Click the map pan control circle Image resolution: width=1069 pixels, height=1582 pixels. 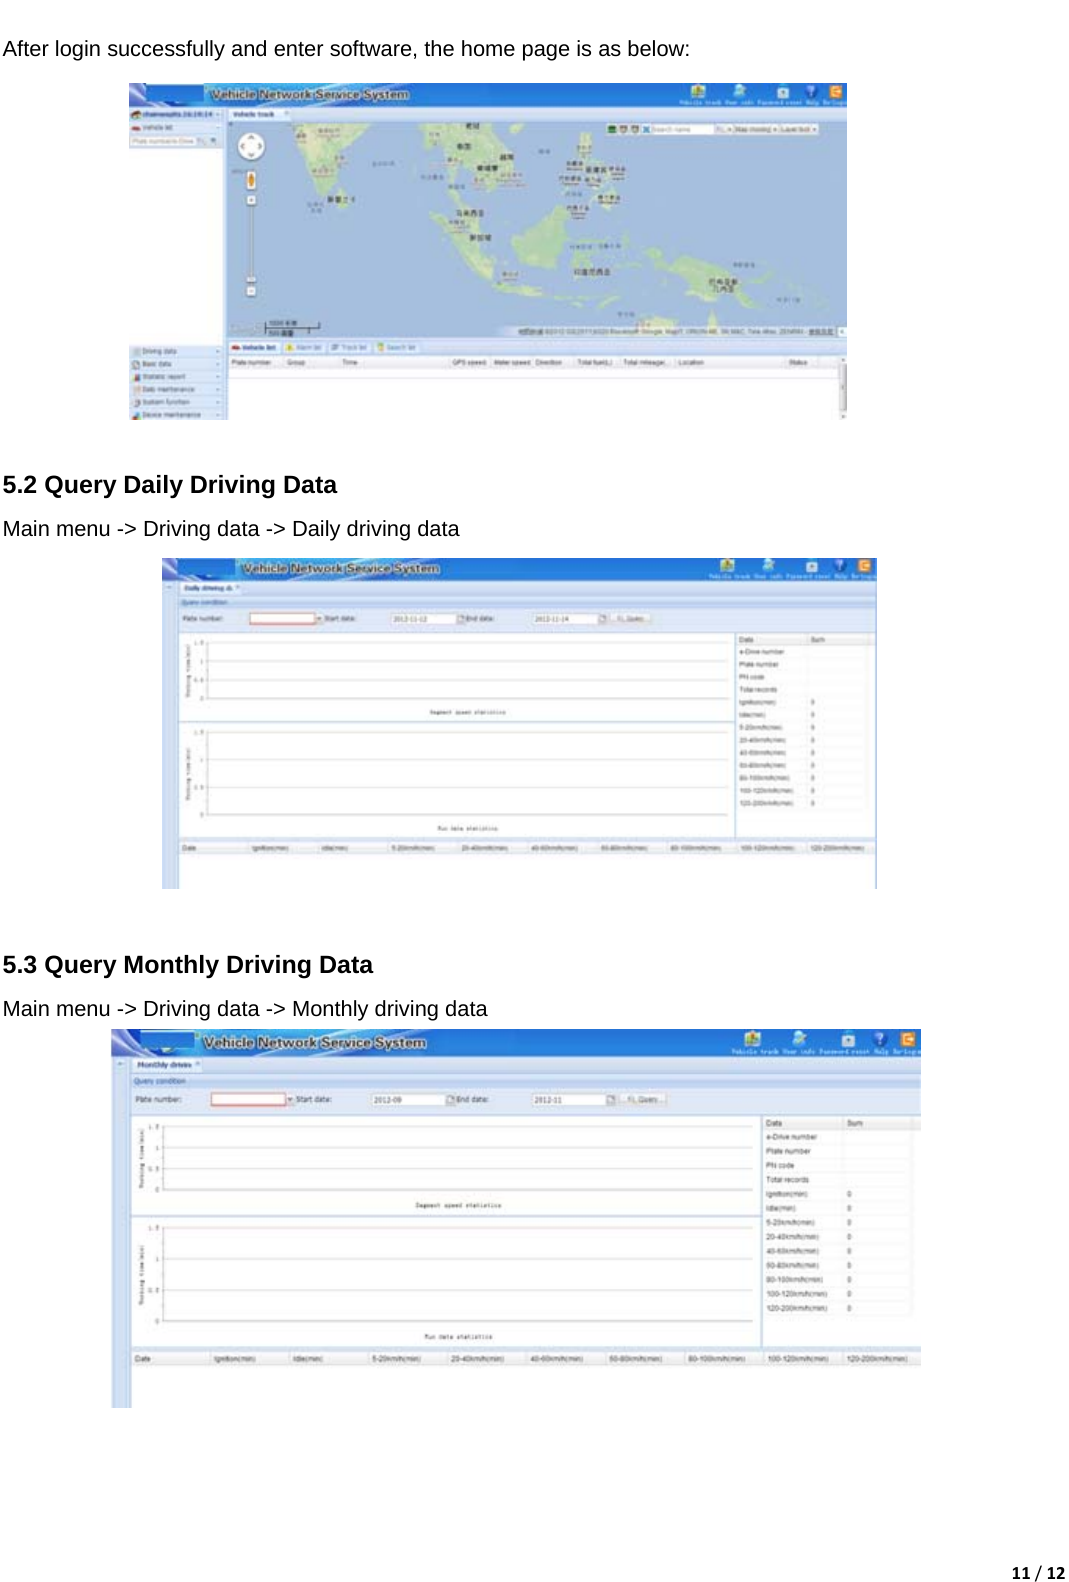[251, 147]
